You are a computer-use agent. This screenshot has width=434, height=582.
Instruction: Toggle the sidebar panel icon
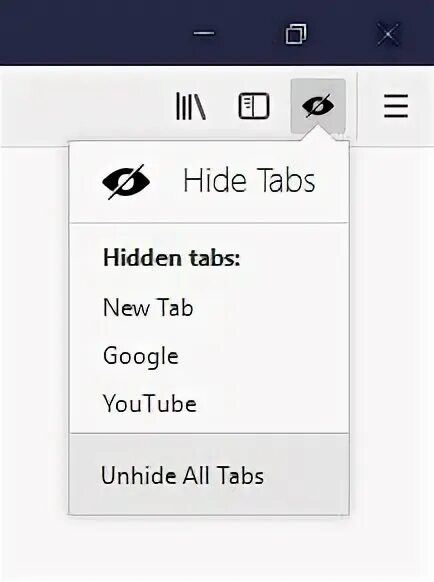[x=254, y=106]
